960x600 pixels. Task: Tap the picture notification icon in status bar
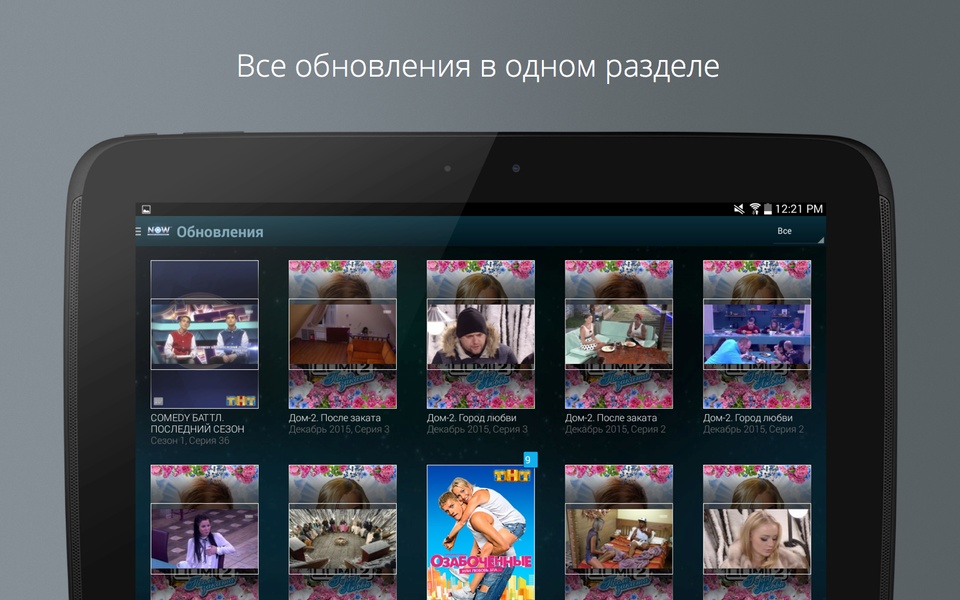[x=146, y=209]
